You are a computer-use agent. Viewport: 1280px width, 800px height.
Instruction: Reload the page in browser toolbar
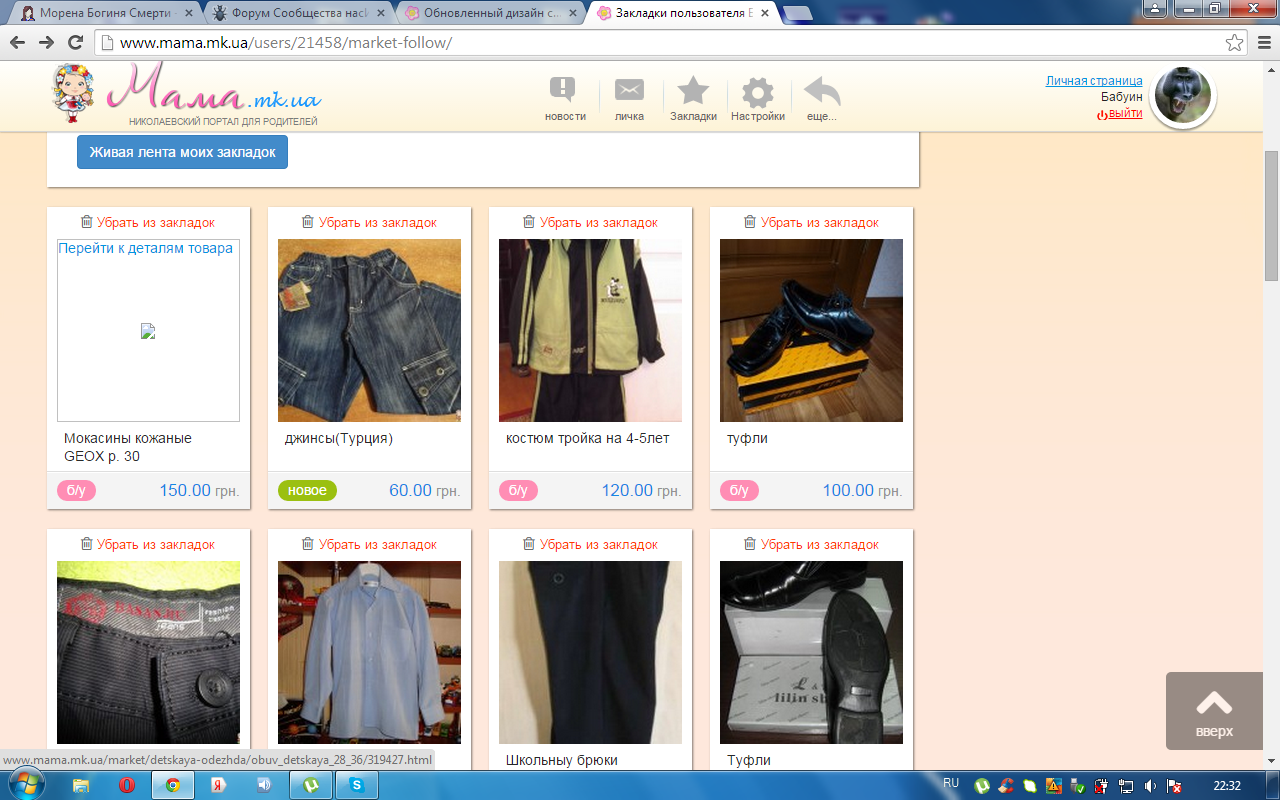[x=75, y=43]
